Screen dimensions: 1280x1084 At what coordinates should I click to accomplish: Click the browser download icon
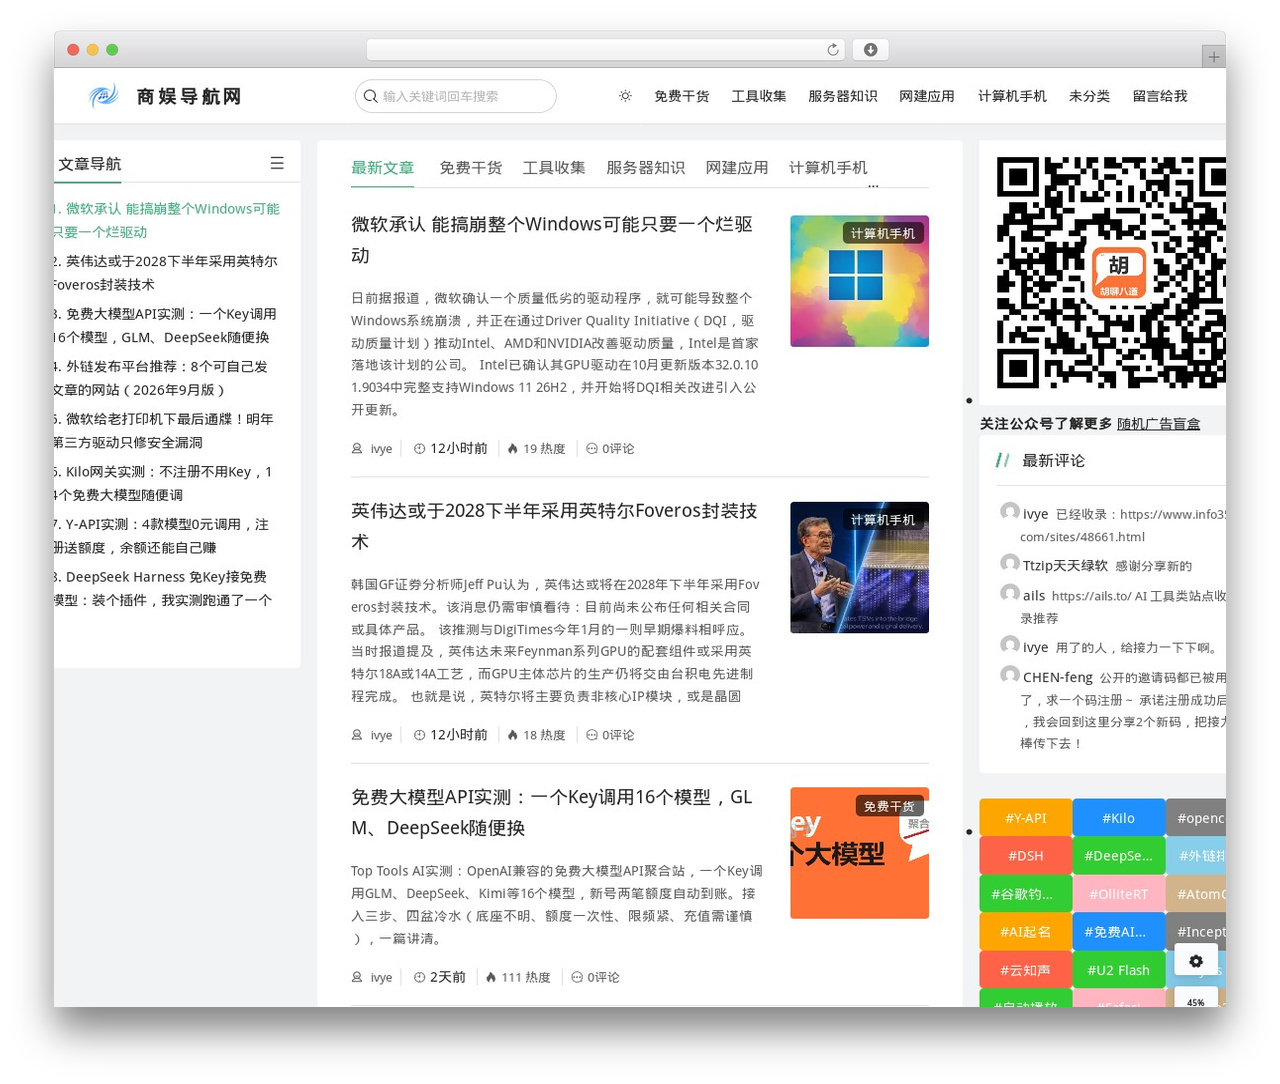(x=870, y=49)
